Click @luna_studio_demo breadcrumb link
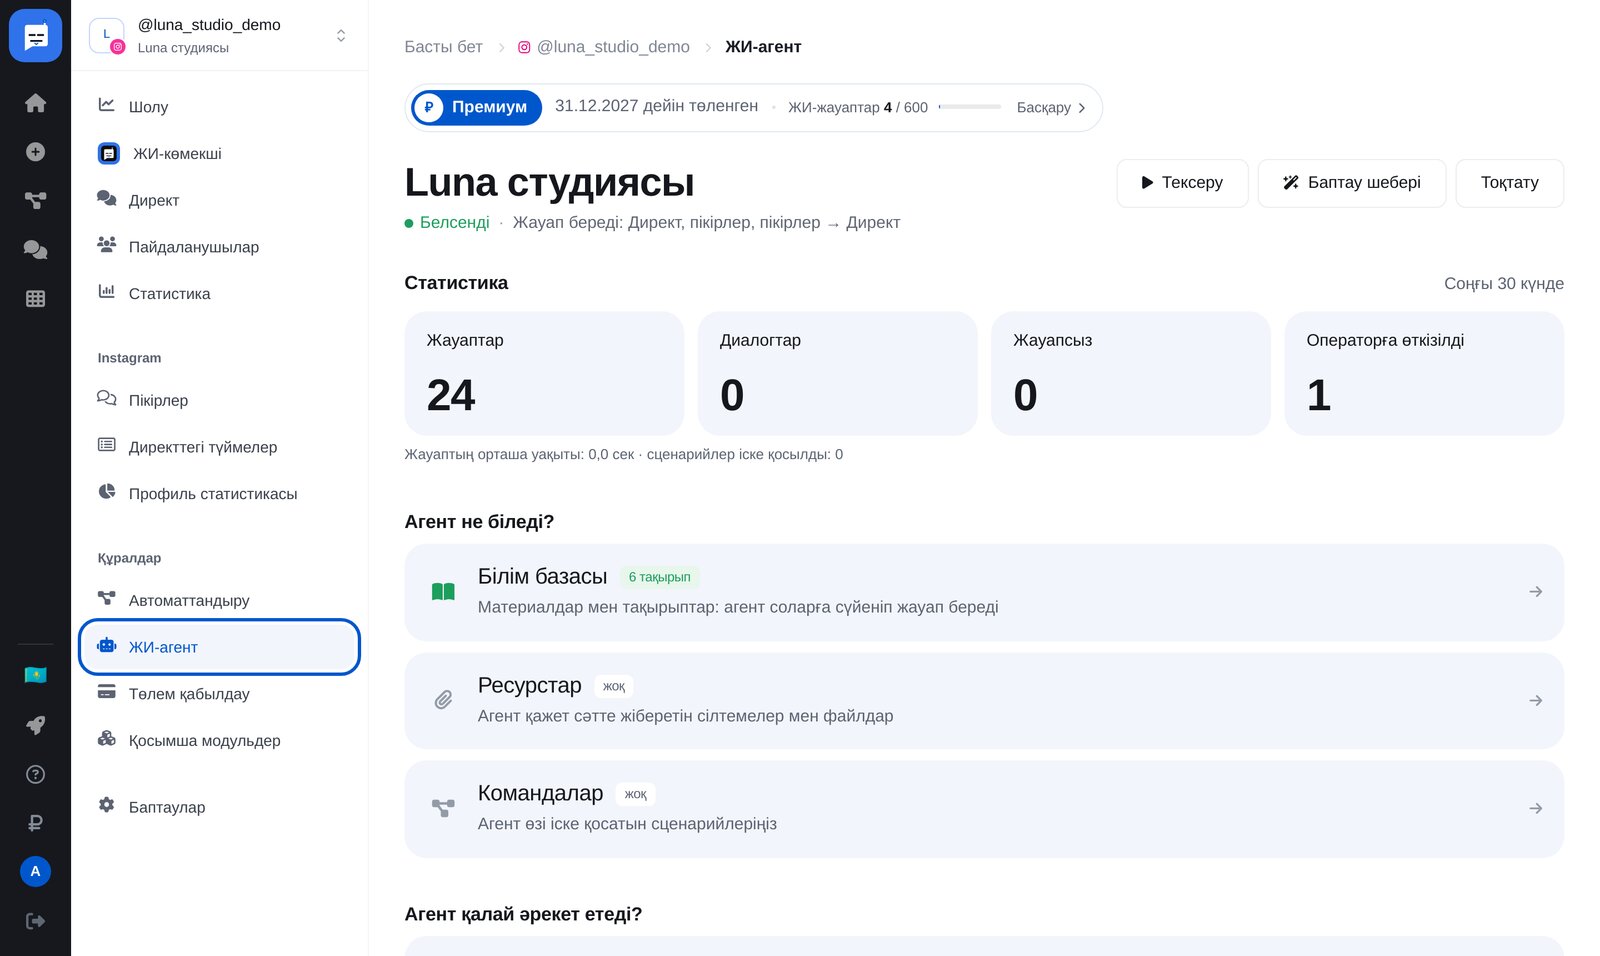 click(x=603, y=47)
